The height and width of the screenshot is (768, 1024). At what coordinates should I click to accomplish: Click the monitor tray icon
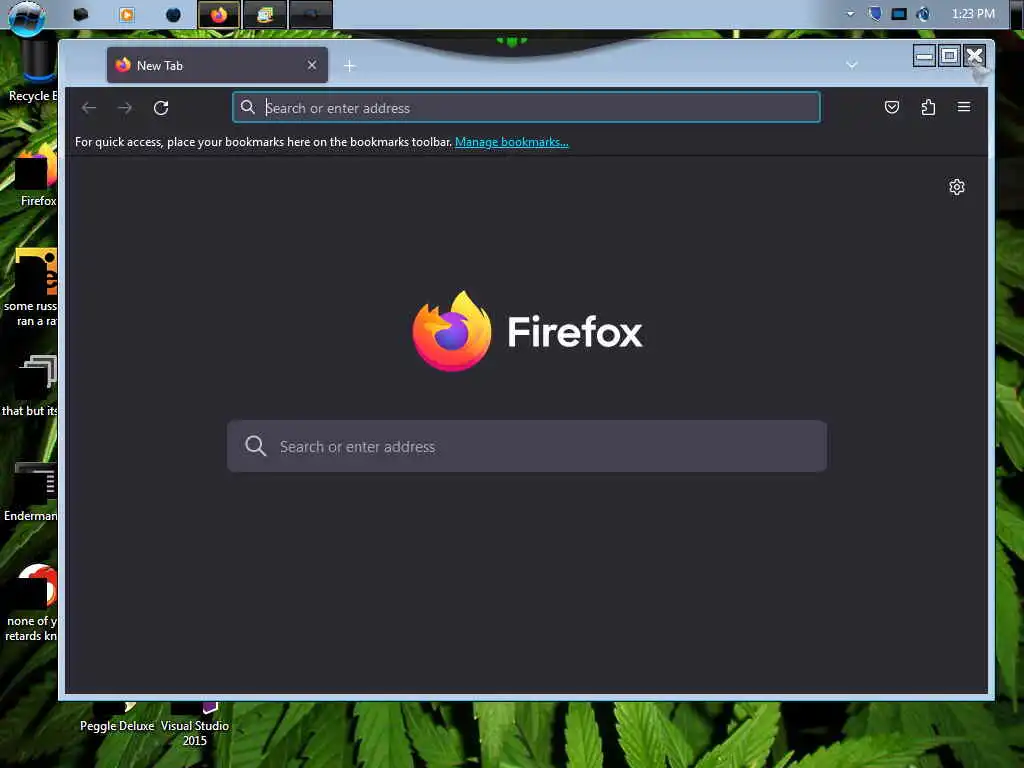(x=899, y=14)
